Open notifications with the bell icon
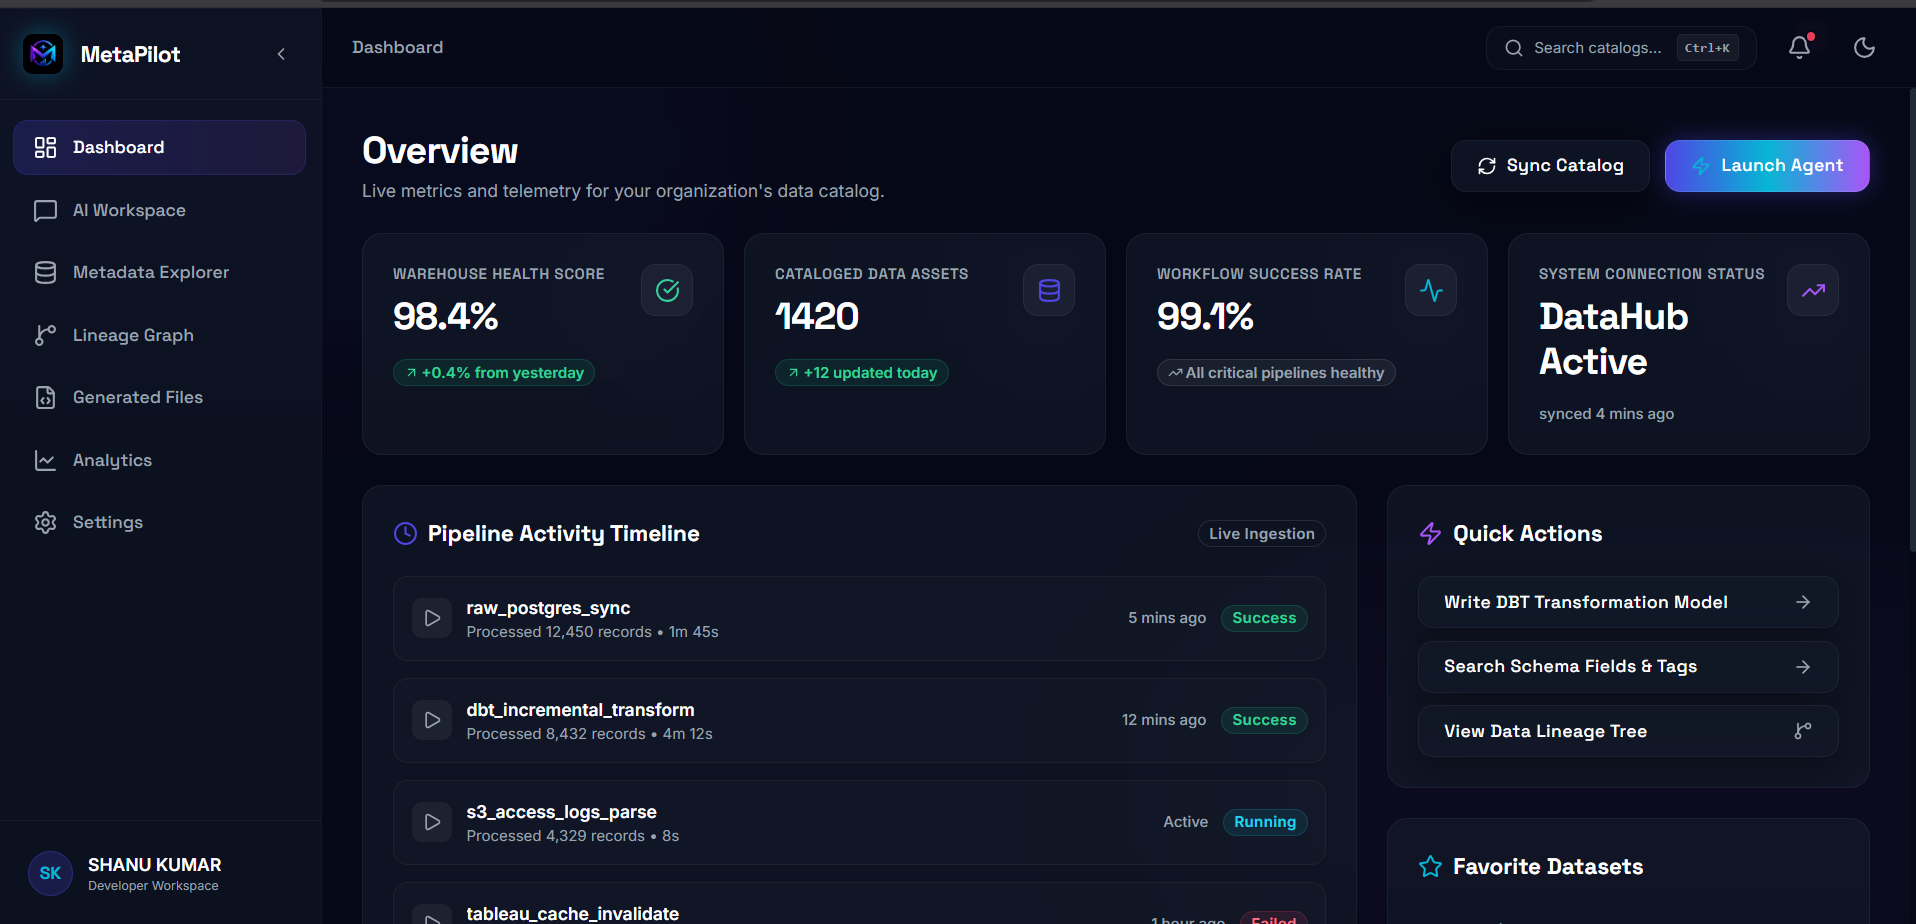 click(1800, 48)
